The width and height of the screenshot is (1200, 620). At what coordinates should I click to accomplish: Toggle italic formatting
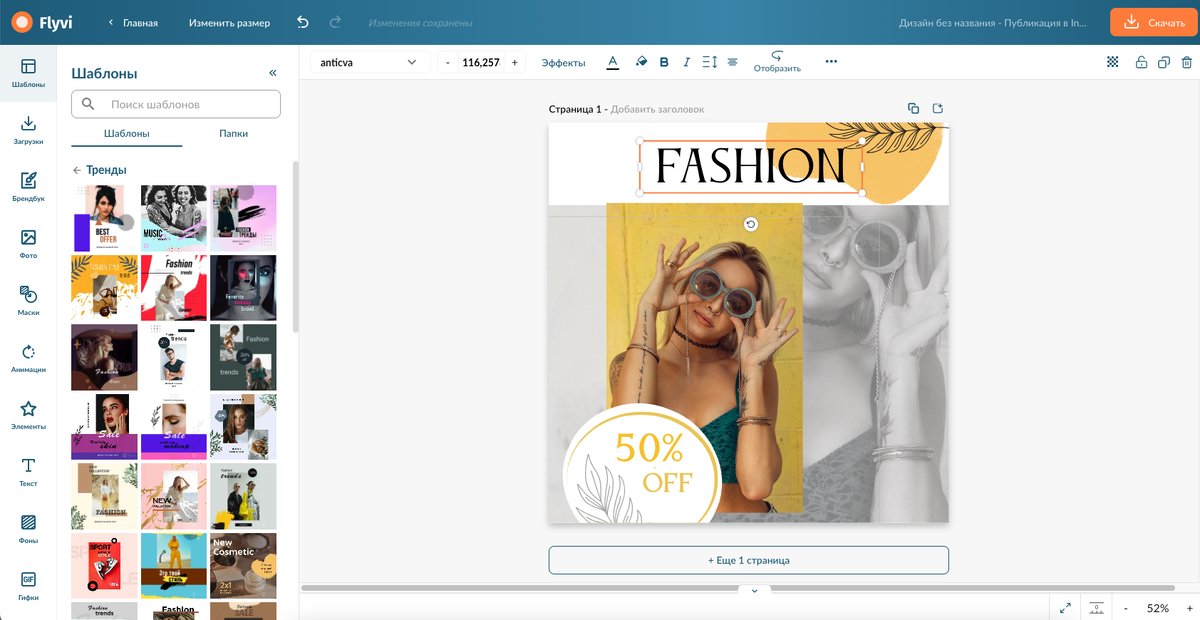(686, 62)
